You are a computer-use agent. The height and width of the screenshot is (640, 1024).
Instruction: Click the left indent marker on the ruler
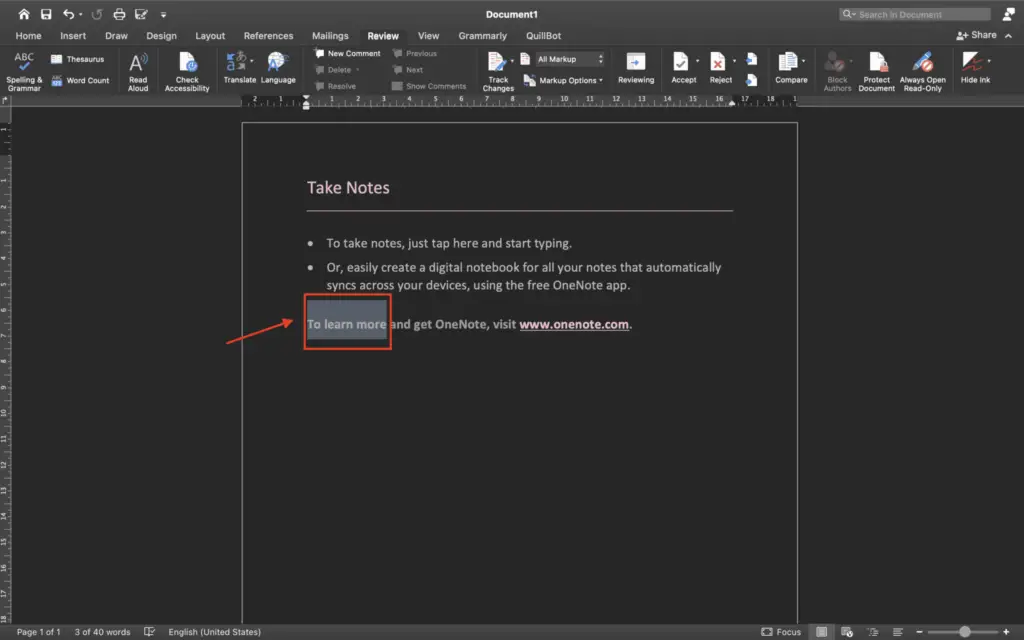[x=306, y=105]
